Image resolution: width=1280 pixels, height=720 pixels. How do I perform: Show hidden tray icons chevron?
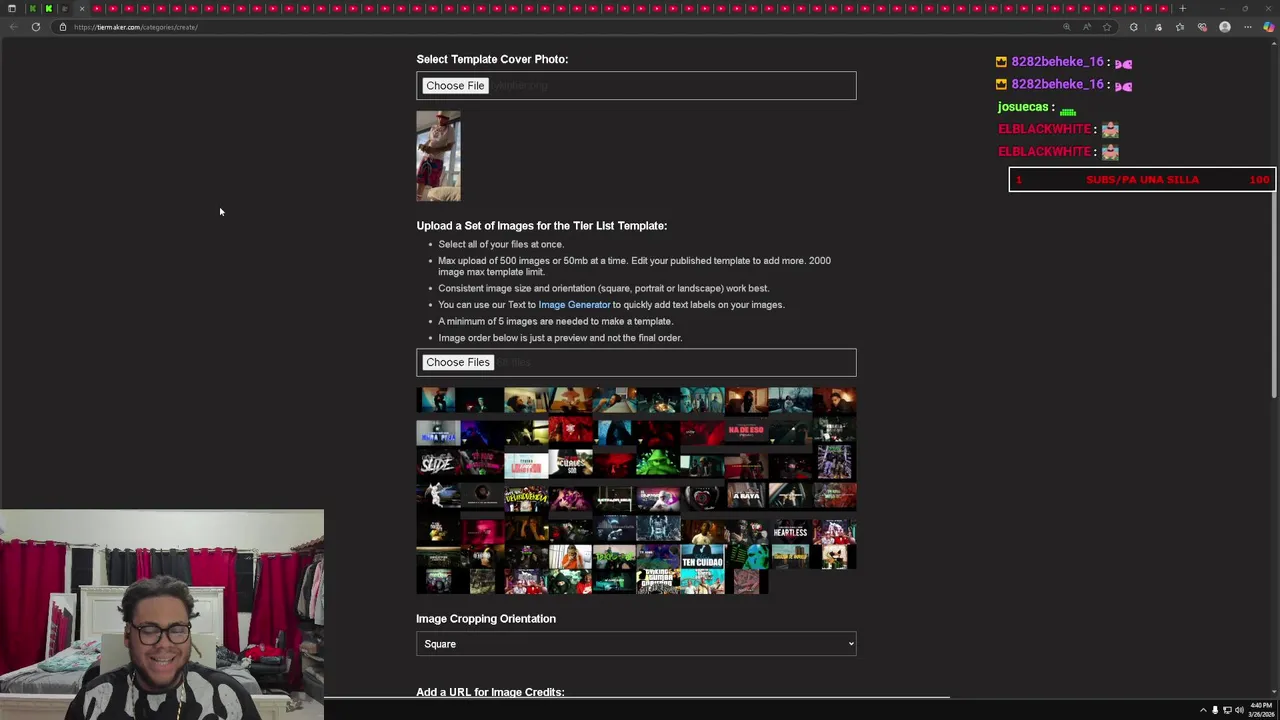pyautogui.click(x=1203, y=710)
